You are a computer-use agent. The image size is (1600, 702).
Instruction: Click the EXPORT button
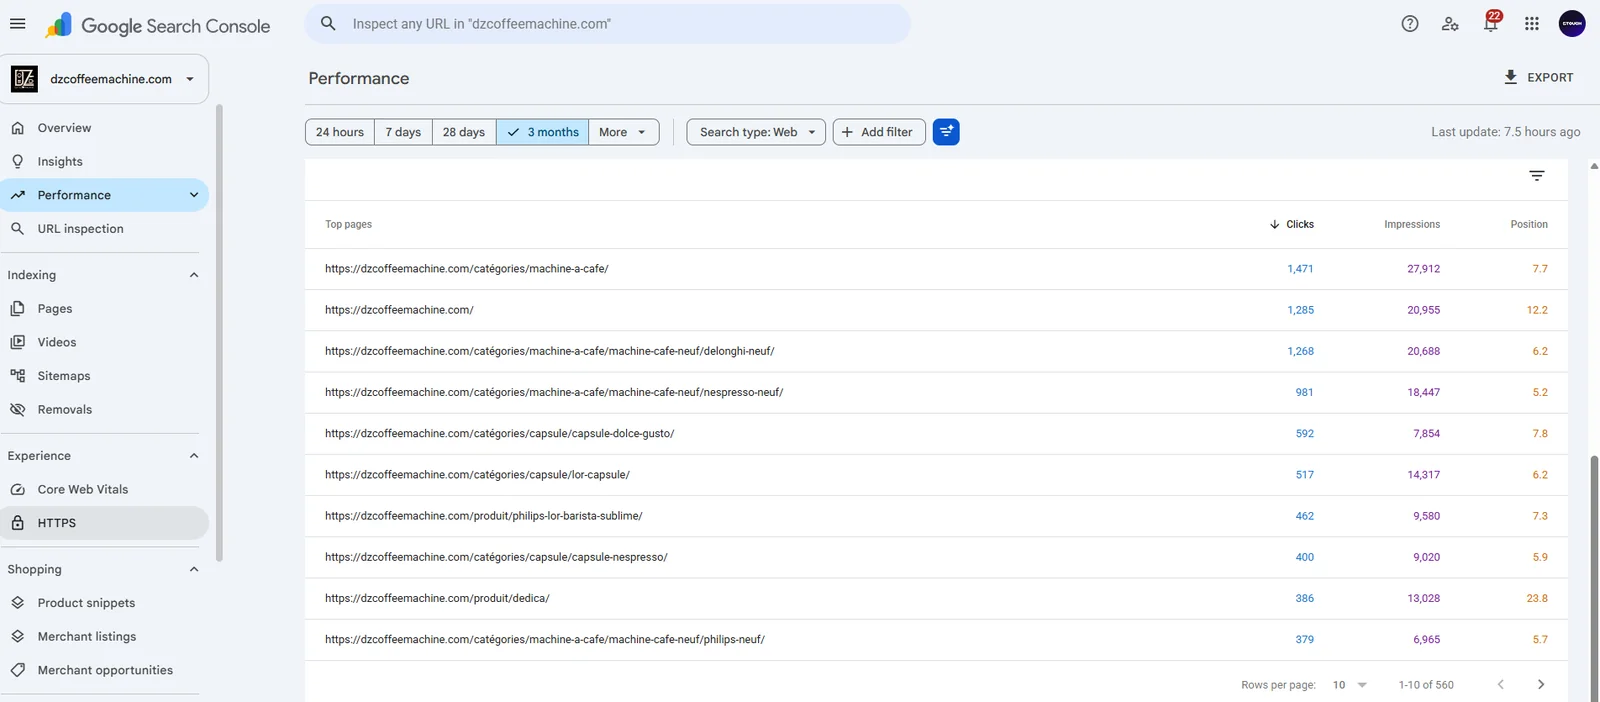[1538, 77]
